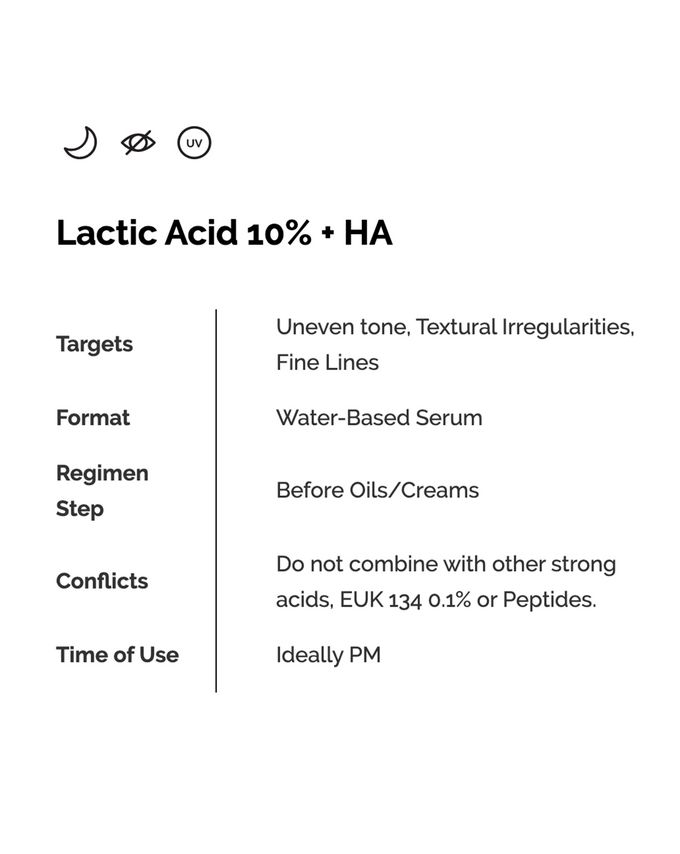Click the Uneven tone, Textural Irregularities text

point(455,327)
